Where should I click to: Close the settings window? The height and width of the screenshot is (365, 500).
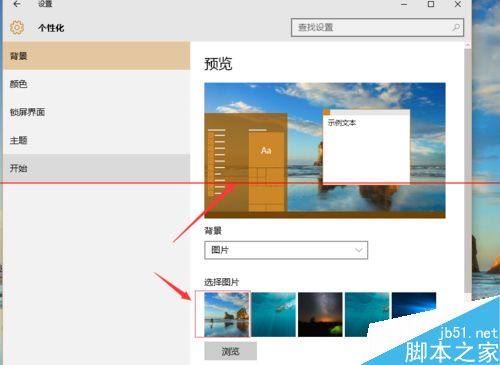coord(458,4)
